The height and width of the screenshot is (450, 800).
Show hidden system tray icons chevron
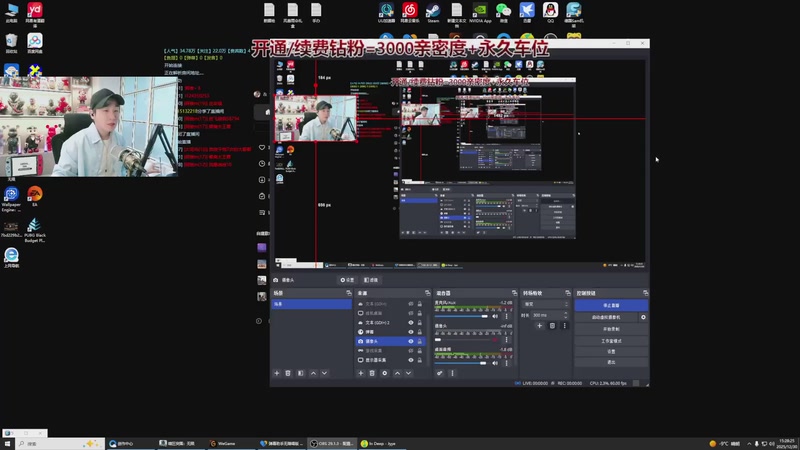pyautogui.click(x=748, y=443)
